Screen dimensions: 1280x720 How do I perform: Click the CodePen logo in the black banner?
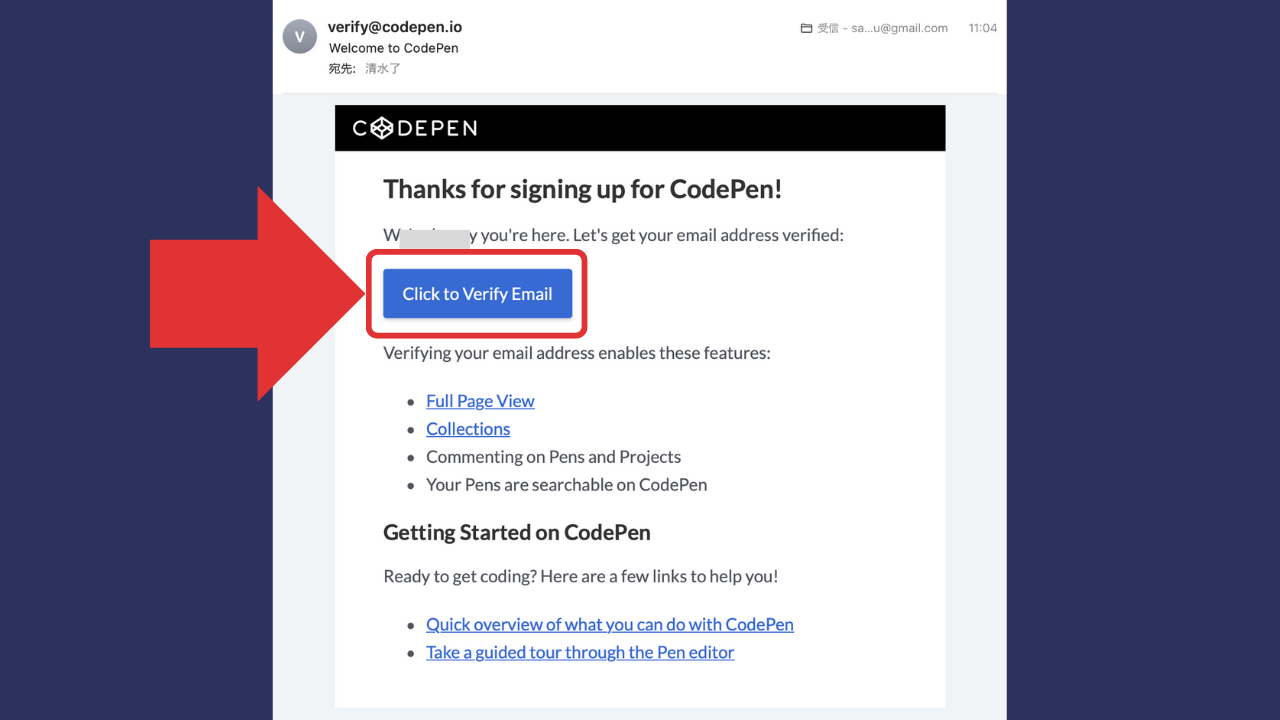point(415,128)
